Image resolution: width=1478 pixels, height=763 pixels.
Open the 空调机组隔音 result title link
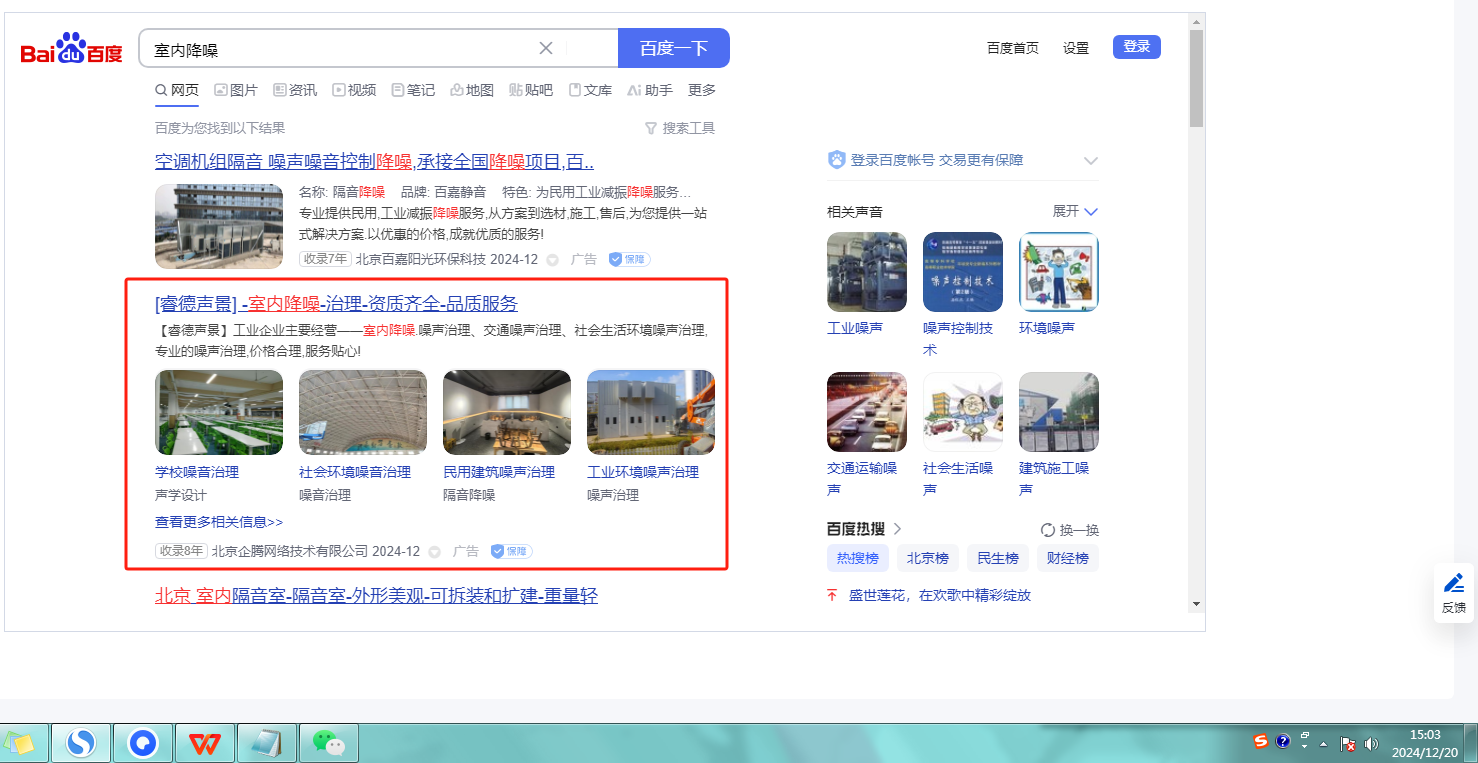[374, 162]
